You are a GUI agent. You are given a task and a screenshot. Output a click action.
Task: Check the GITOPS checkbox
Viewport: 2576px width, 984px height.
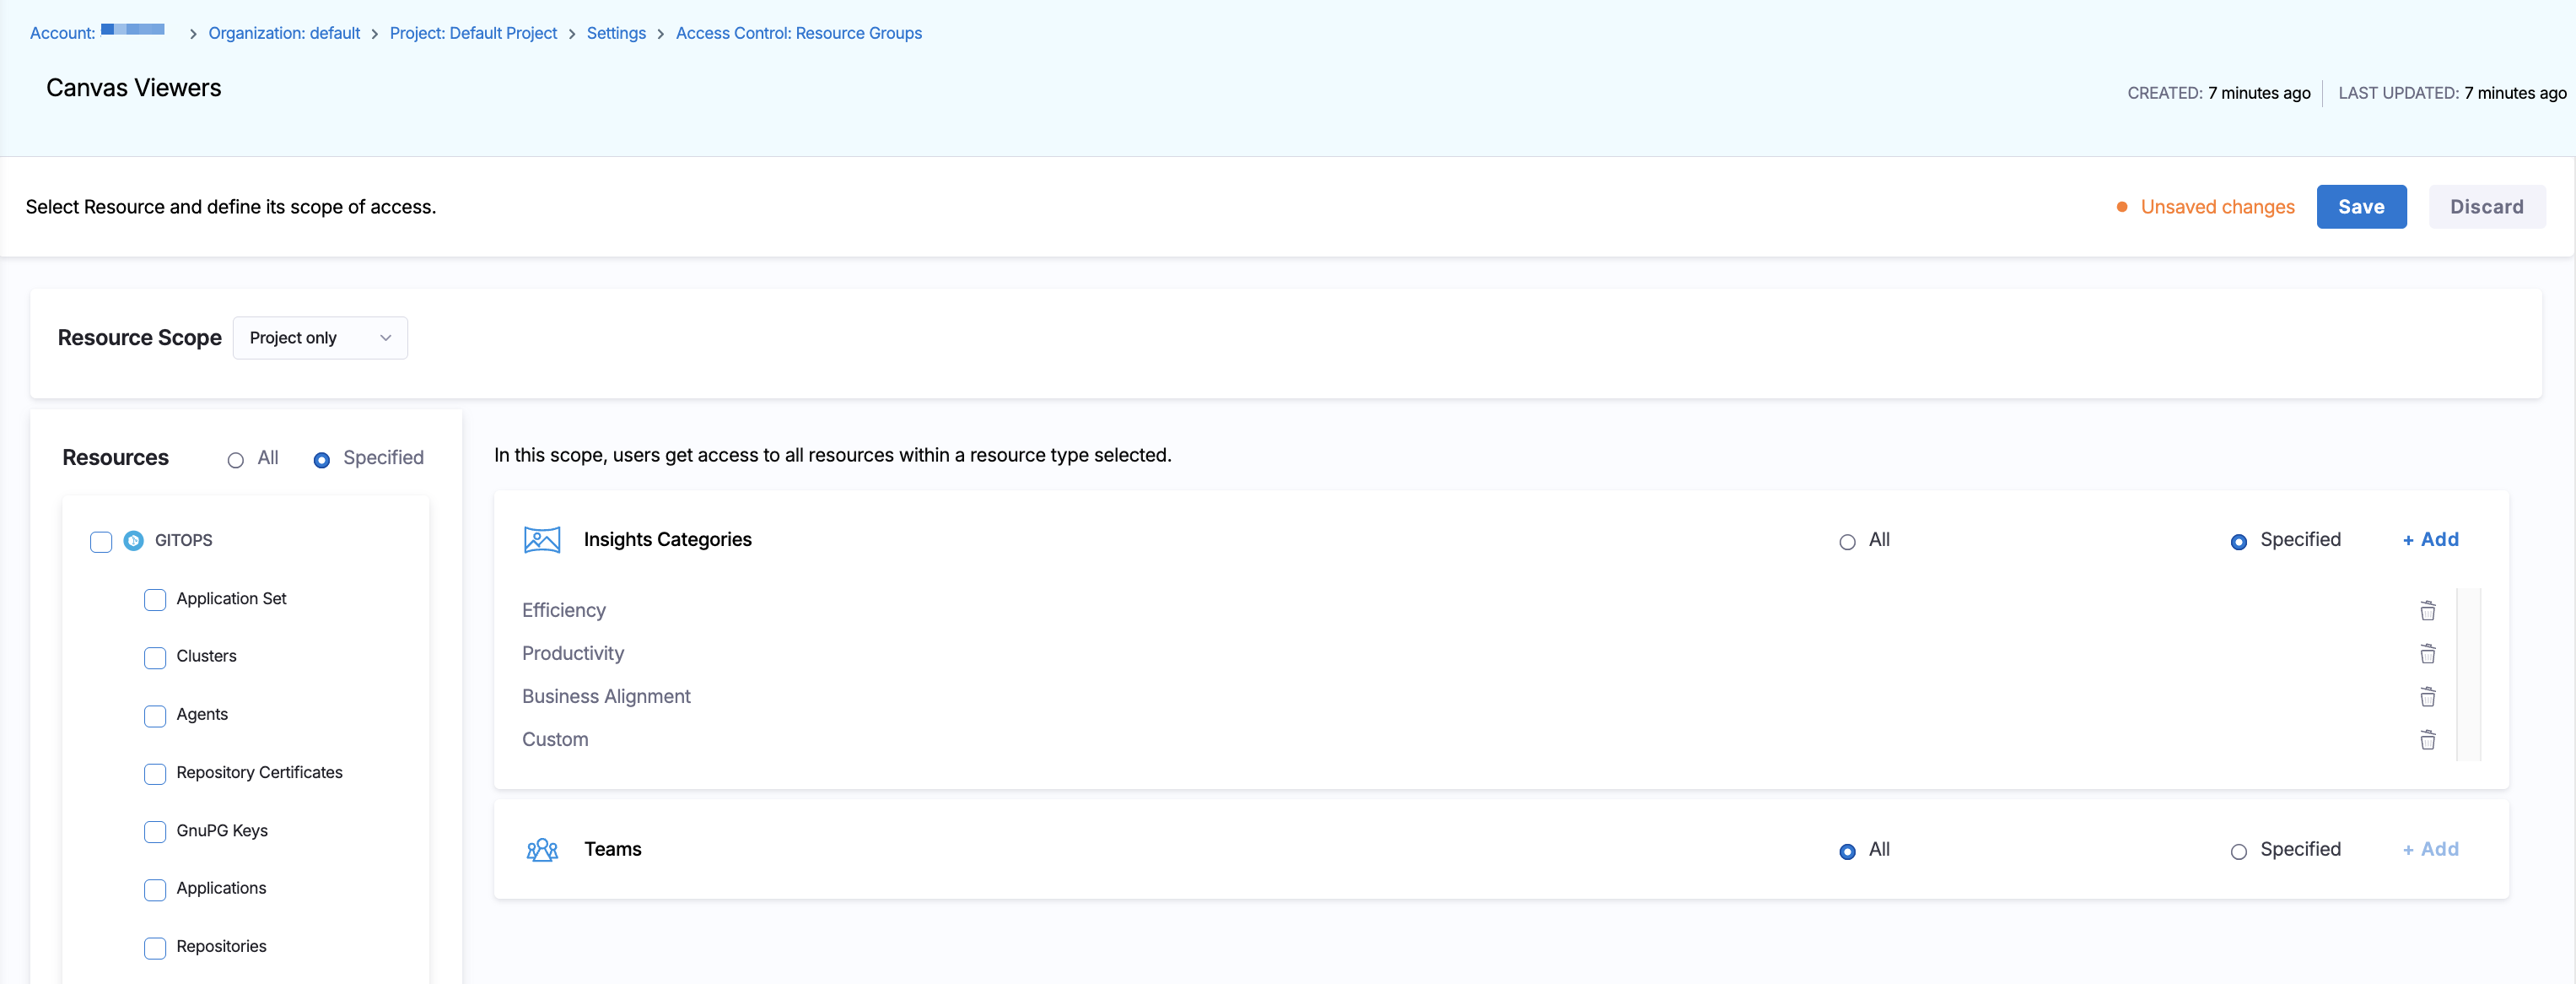(x=101, y=541)
